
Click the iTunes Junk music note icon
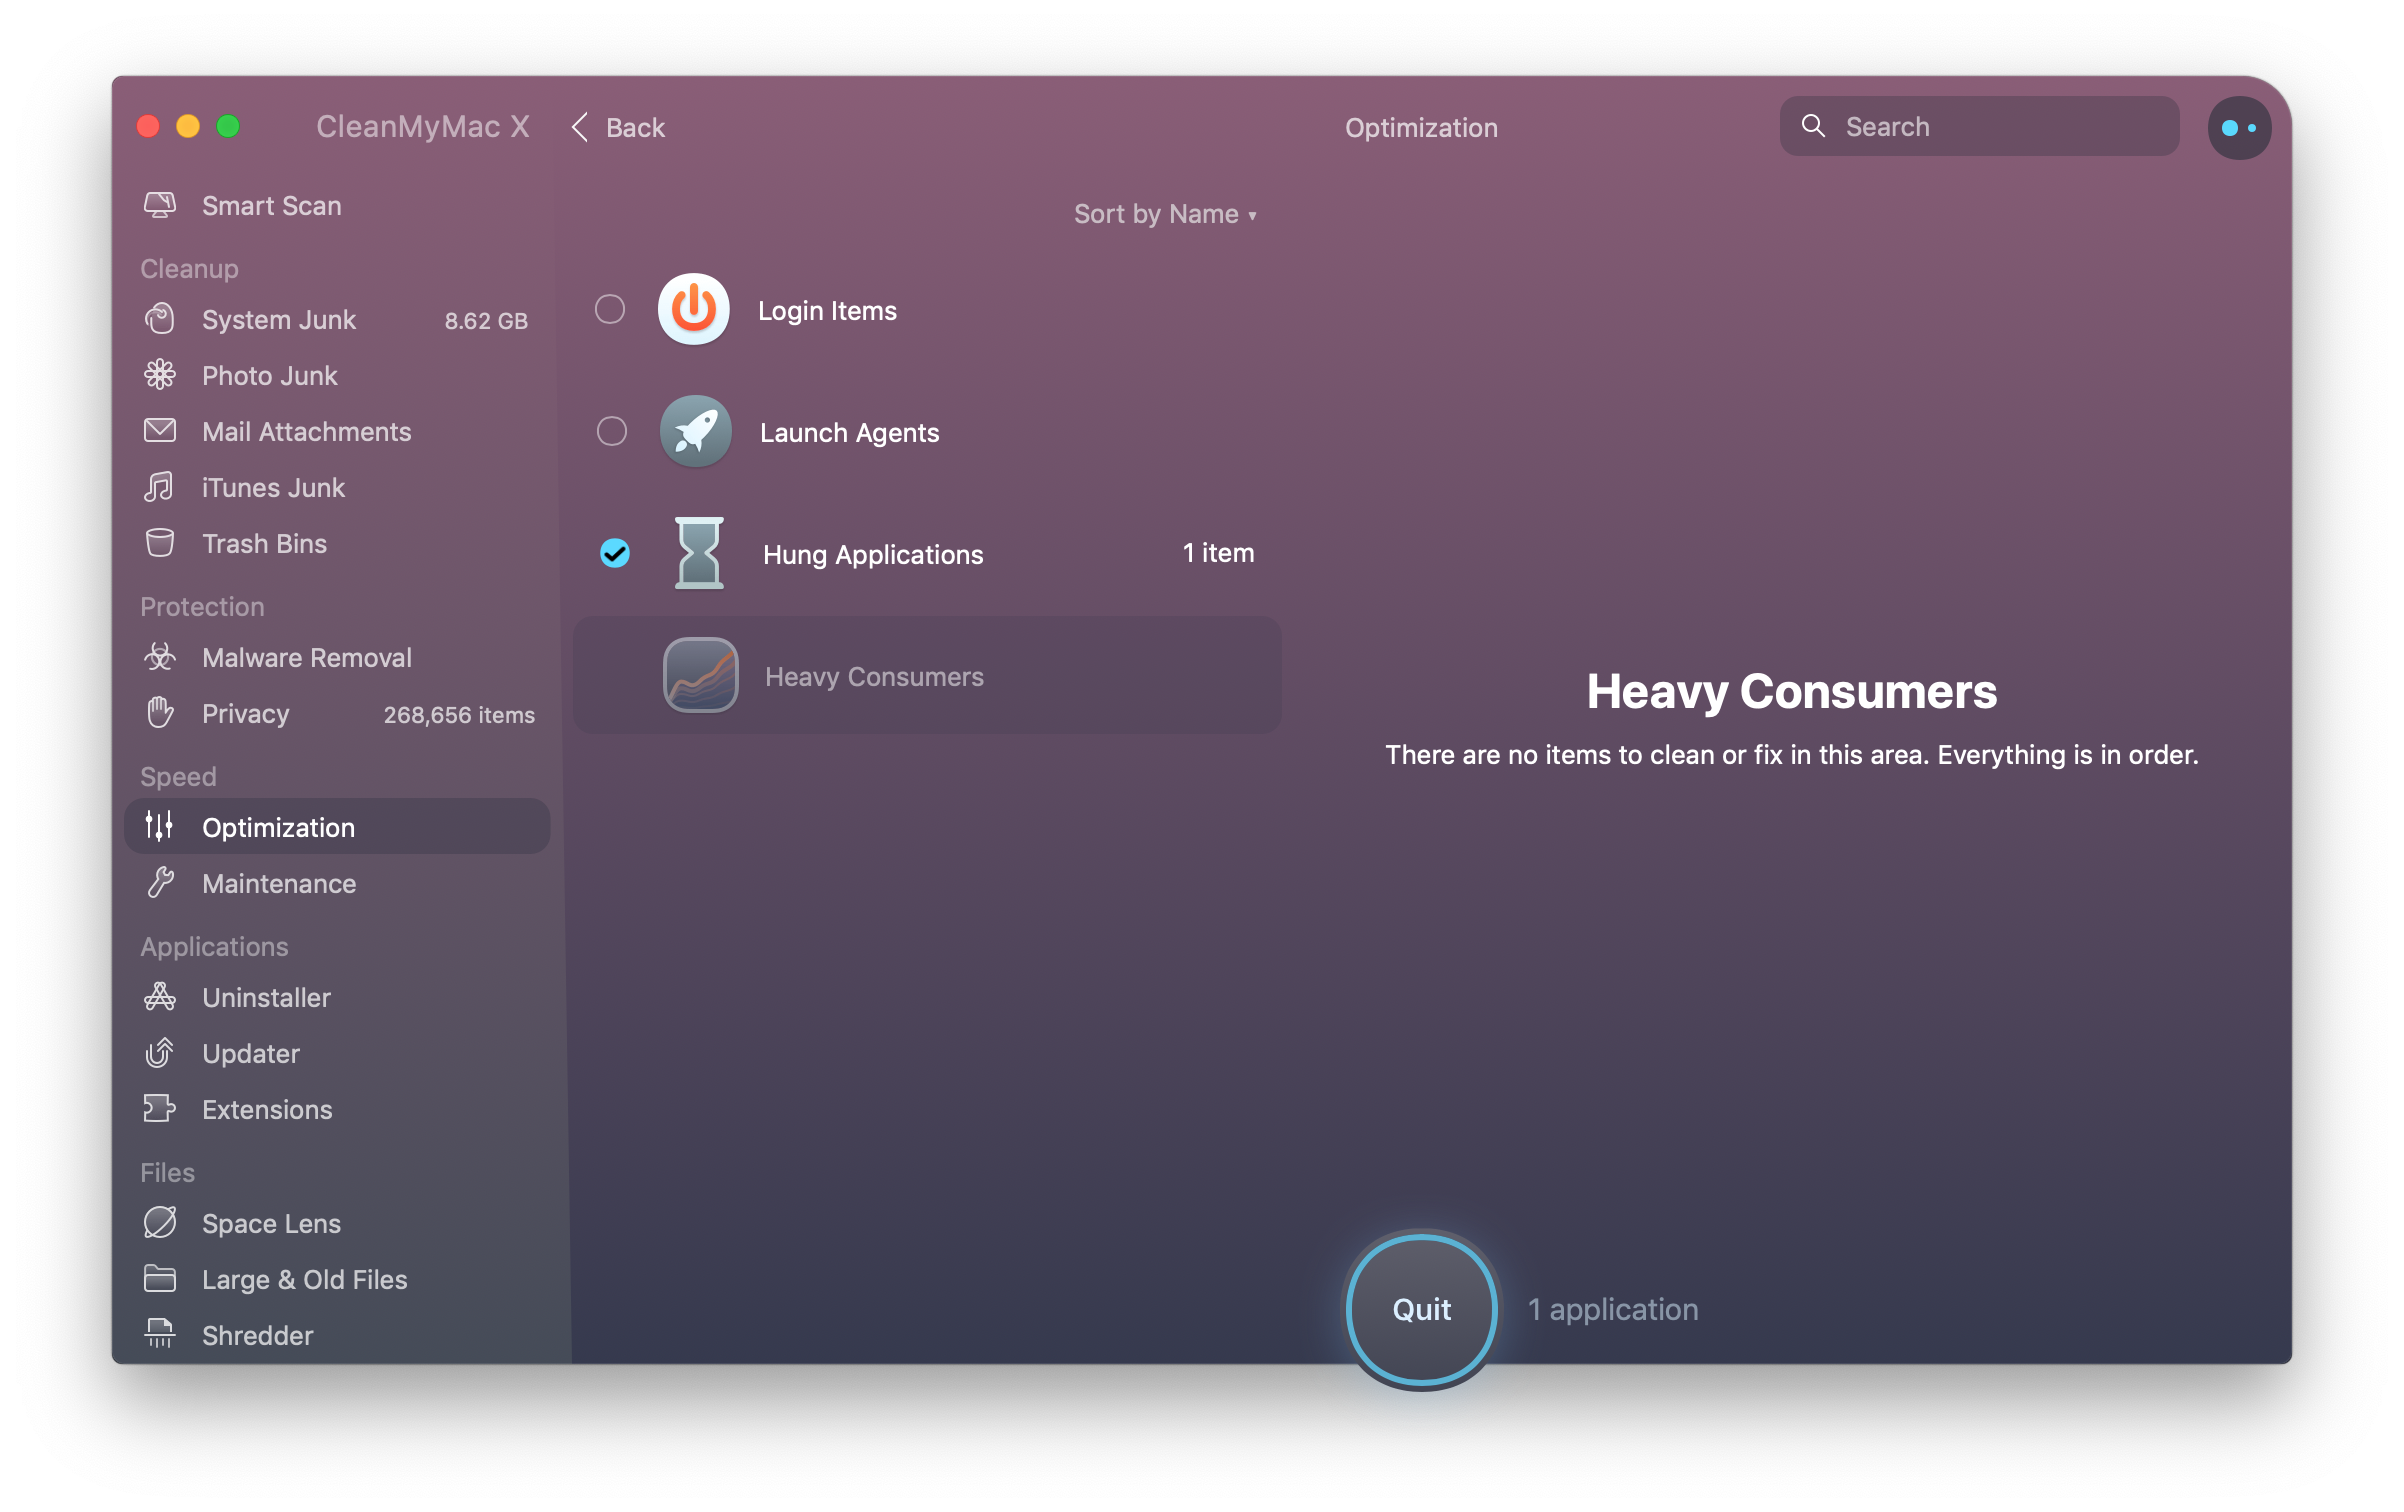coord(160,487)
